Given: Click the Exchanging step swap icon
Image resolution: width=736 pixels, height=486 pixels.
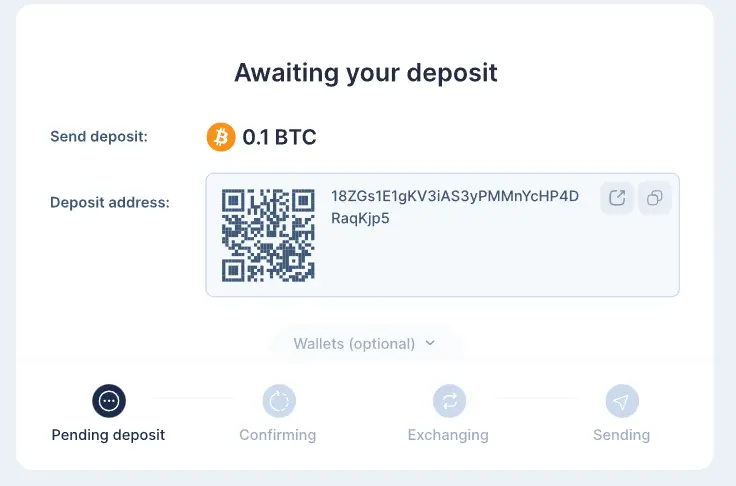Looking at the screenshot, I should coord(449,401).
